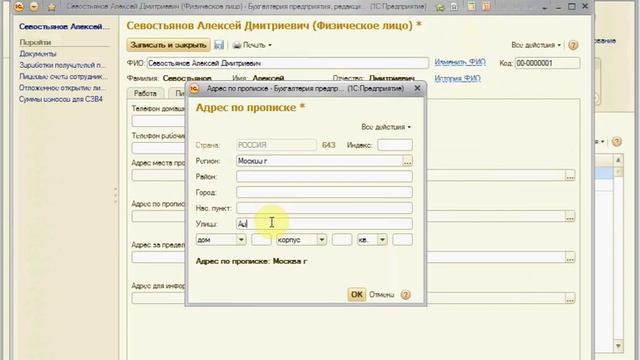Click Отмена to cancel the address dialog
The image size is (640, 360).
pyautogui.click(x=382, y=295)
